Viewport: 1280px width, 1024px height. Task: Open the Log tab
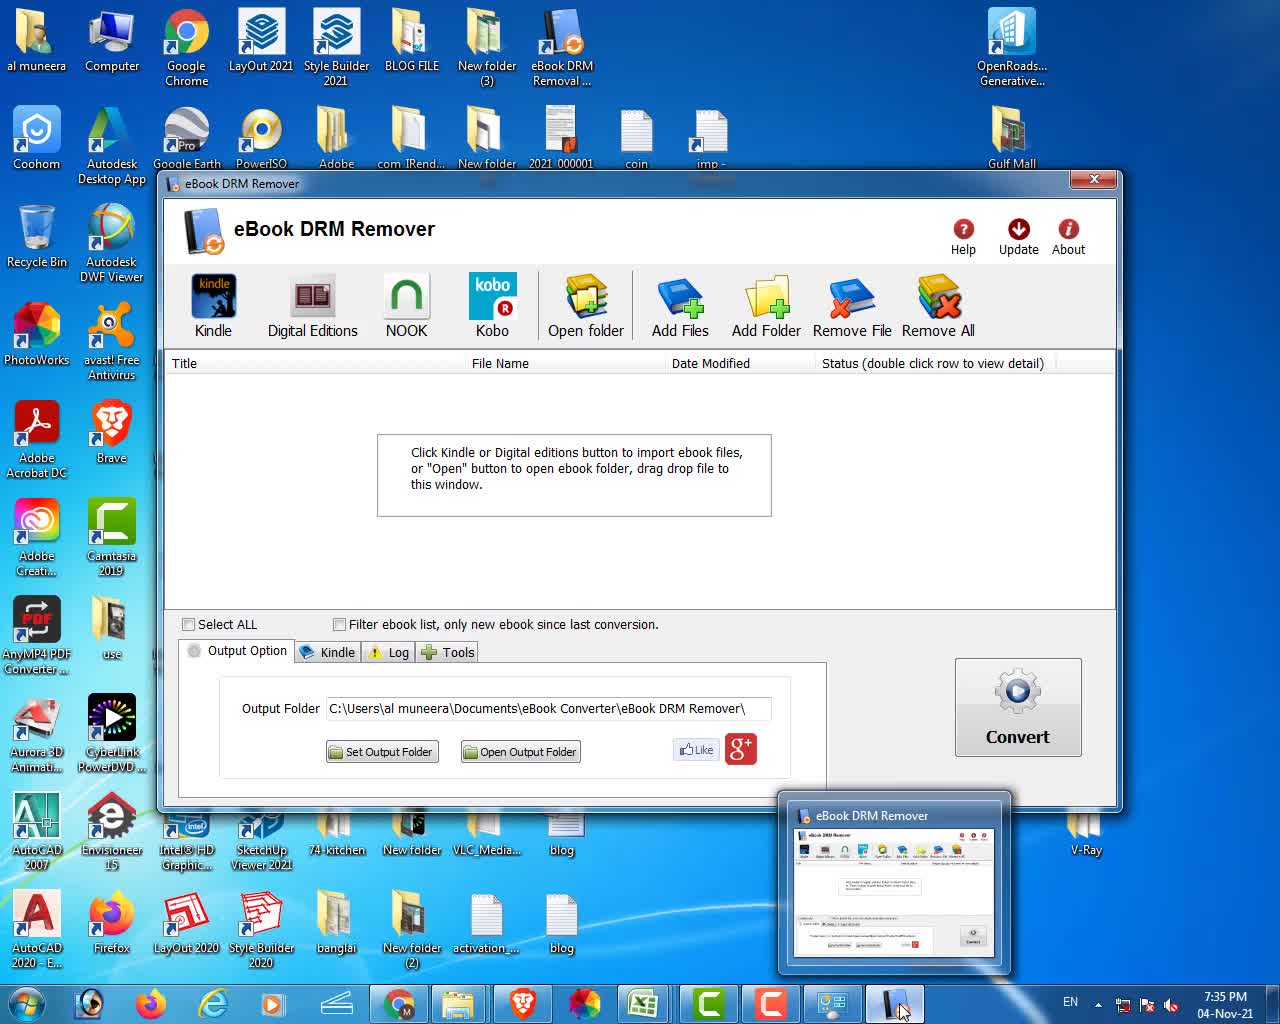pyautogui.click(x=388, y=652)
